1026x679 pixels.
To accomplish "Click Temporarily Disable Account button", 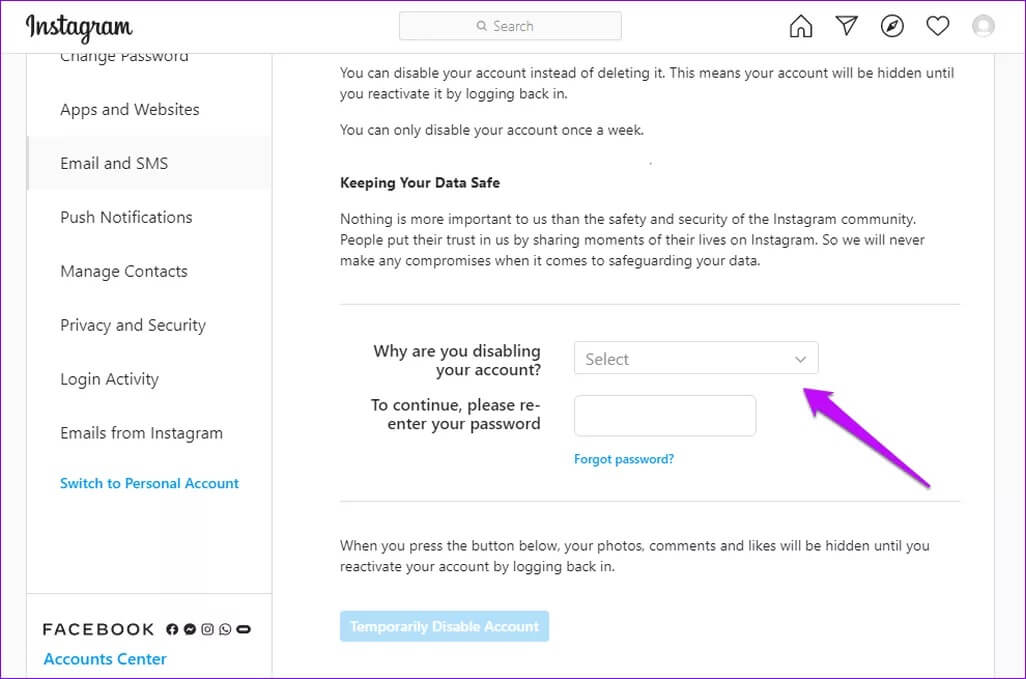I will 444,626.
